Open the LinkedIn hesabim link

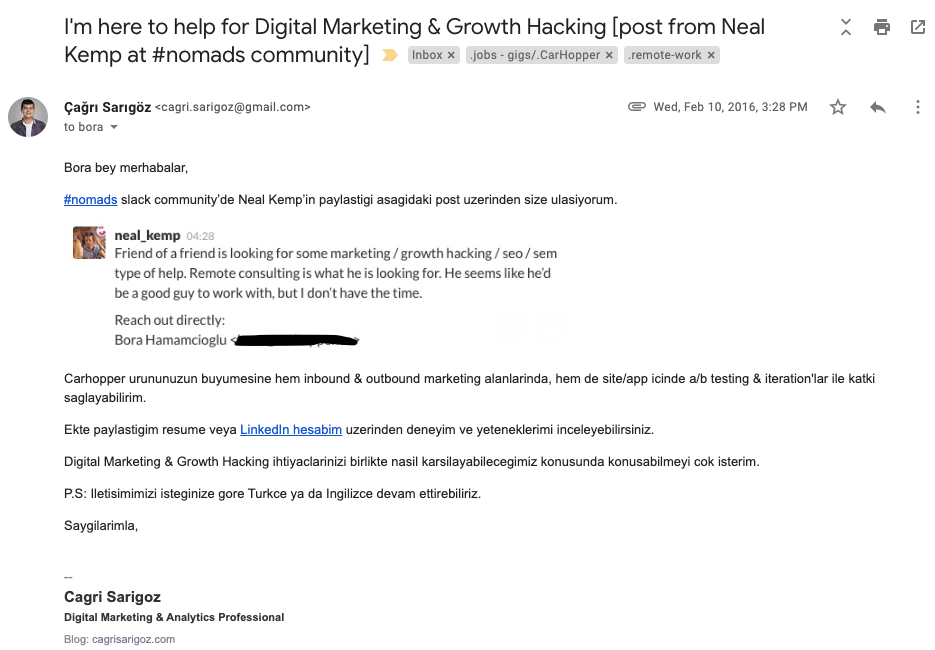[291, 430]
